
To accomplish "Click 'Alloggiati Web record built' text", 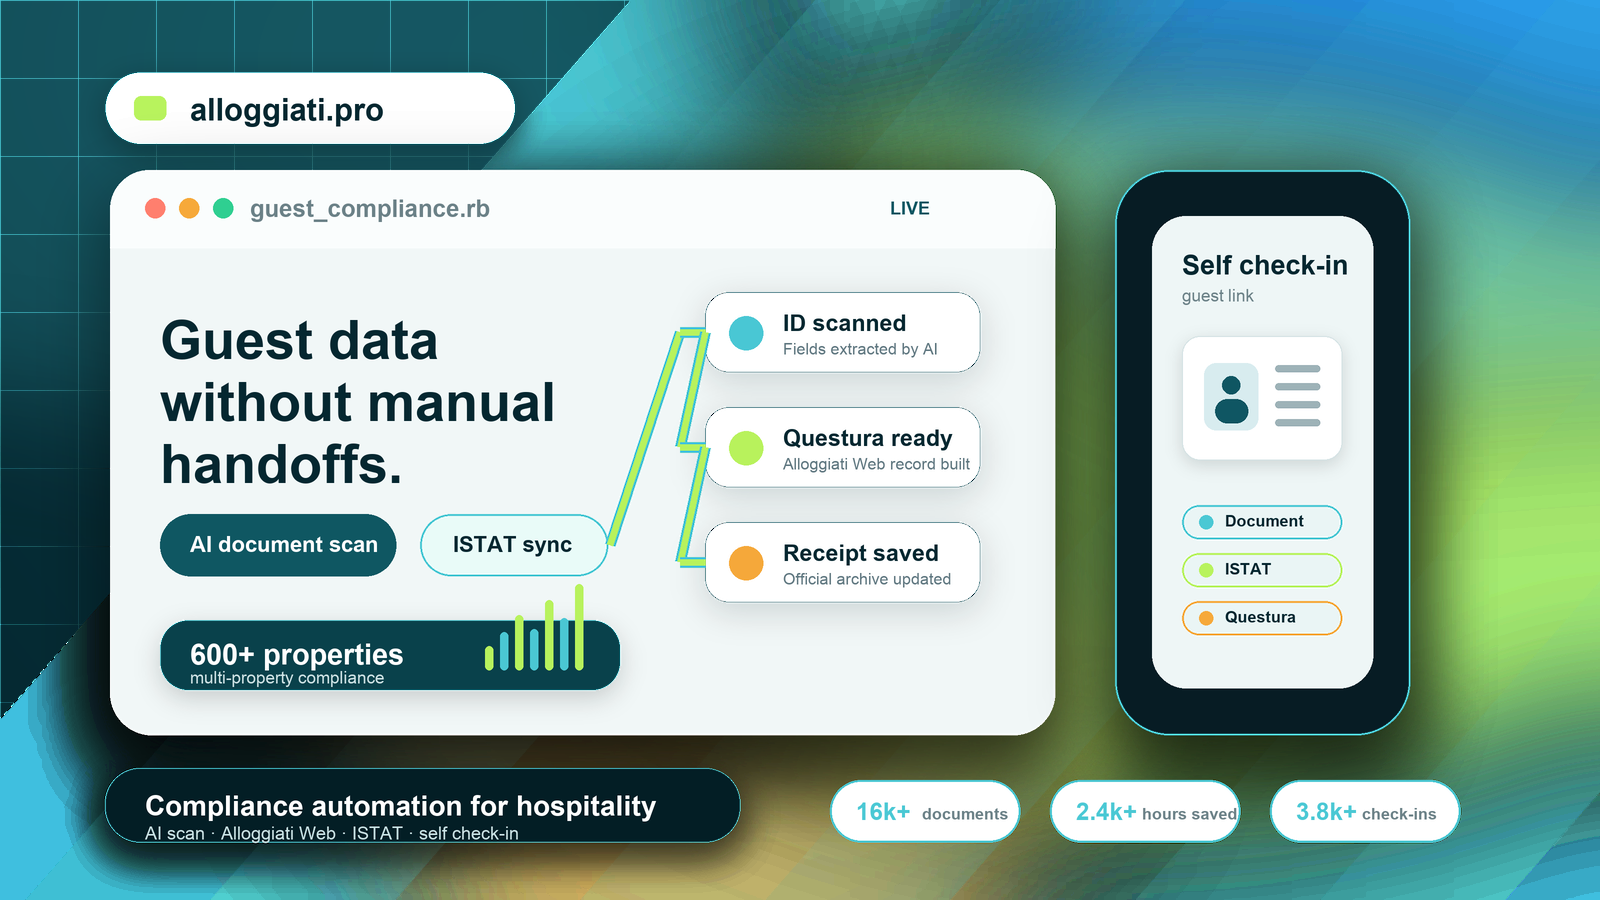I will pos(876,464).
